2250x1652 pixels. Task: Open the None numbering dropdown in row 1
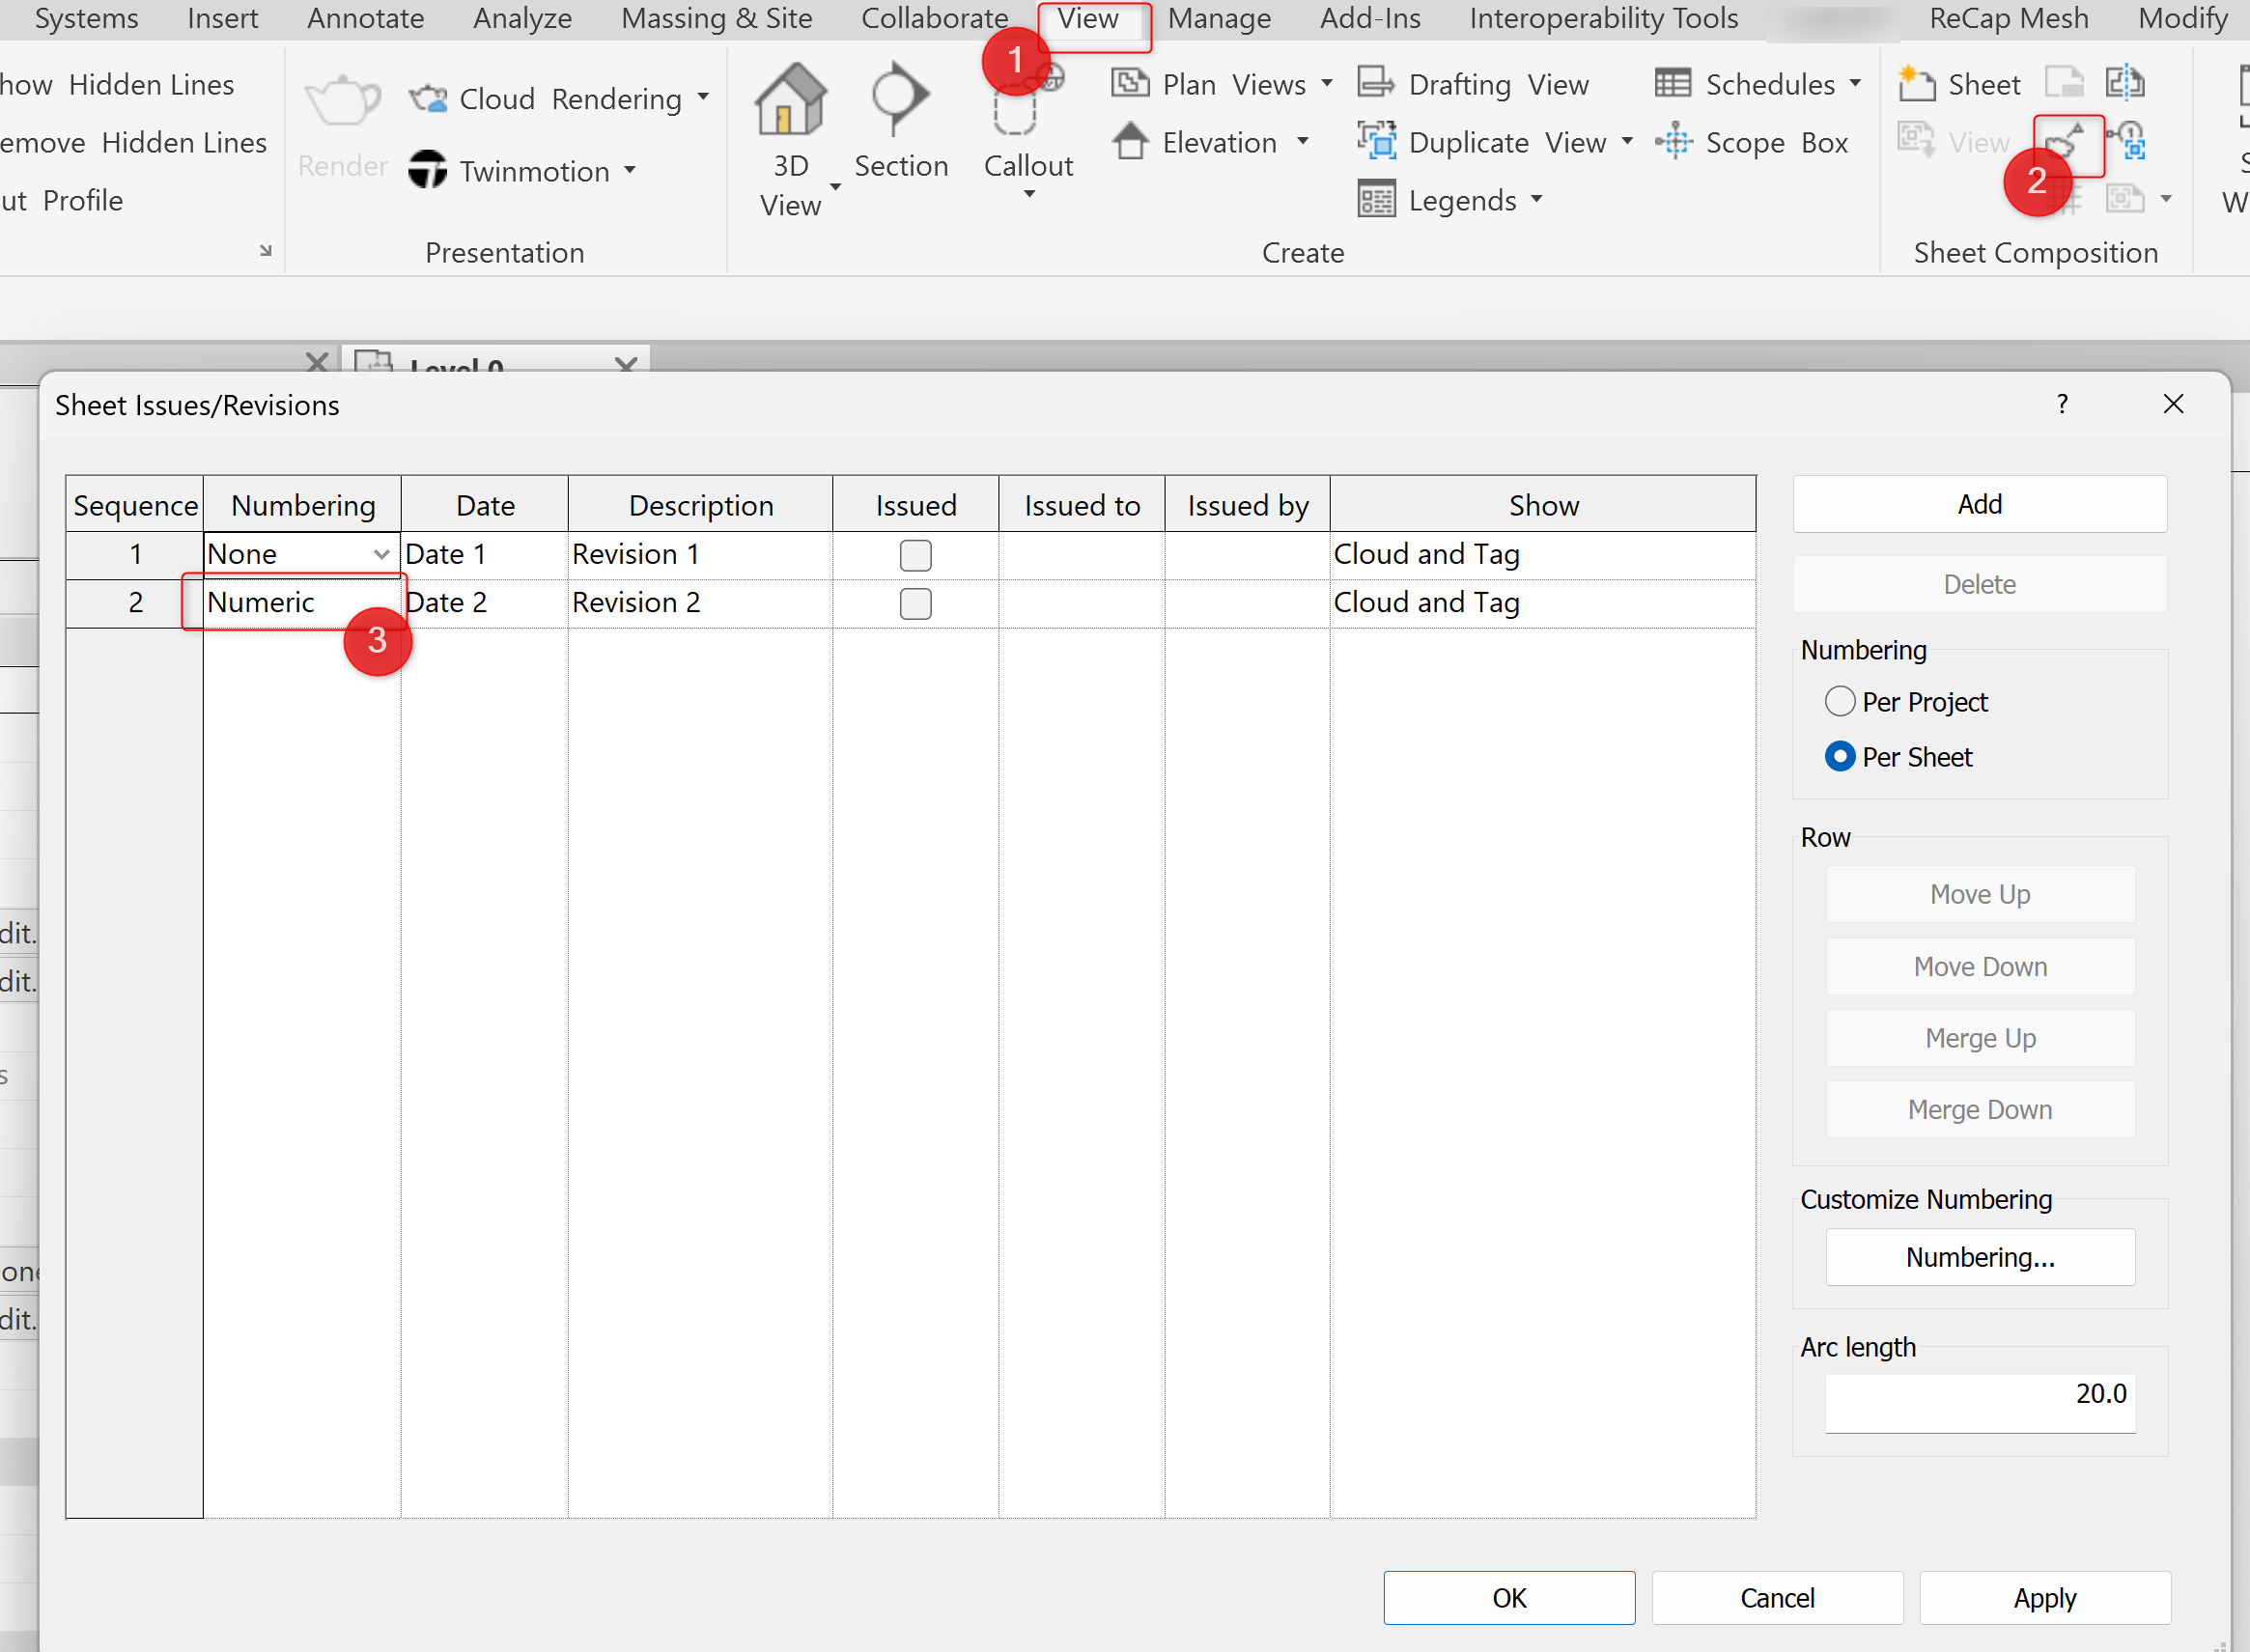pos(381,554)
